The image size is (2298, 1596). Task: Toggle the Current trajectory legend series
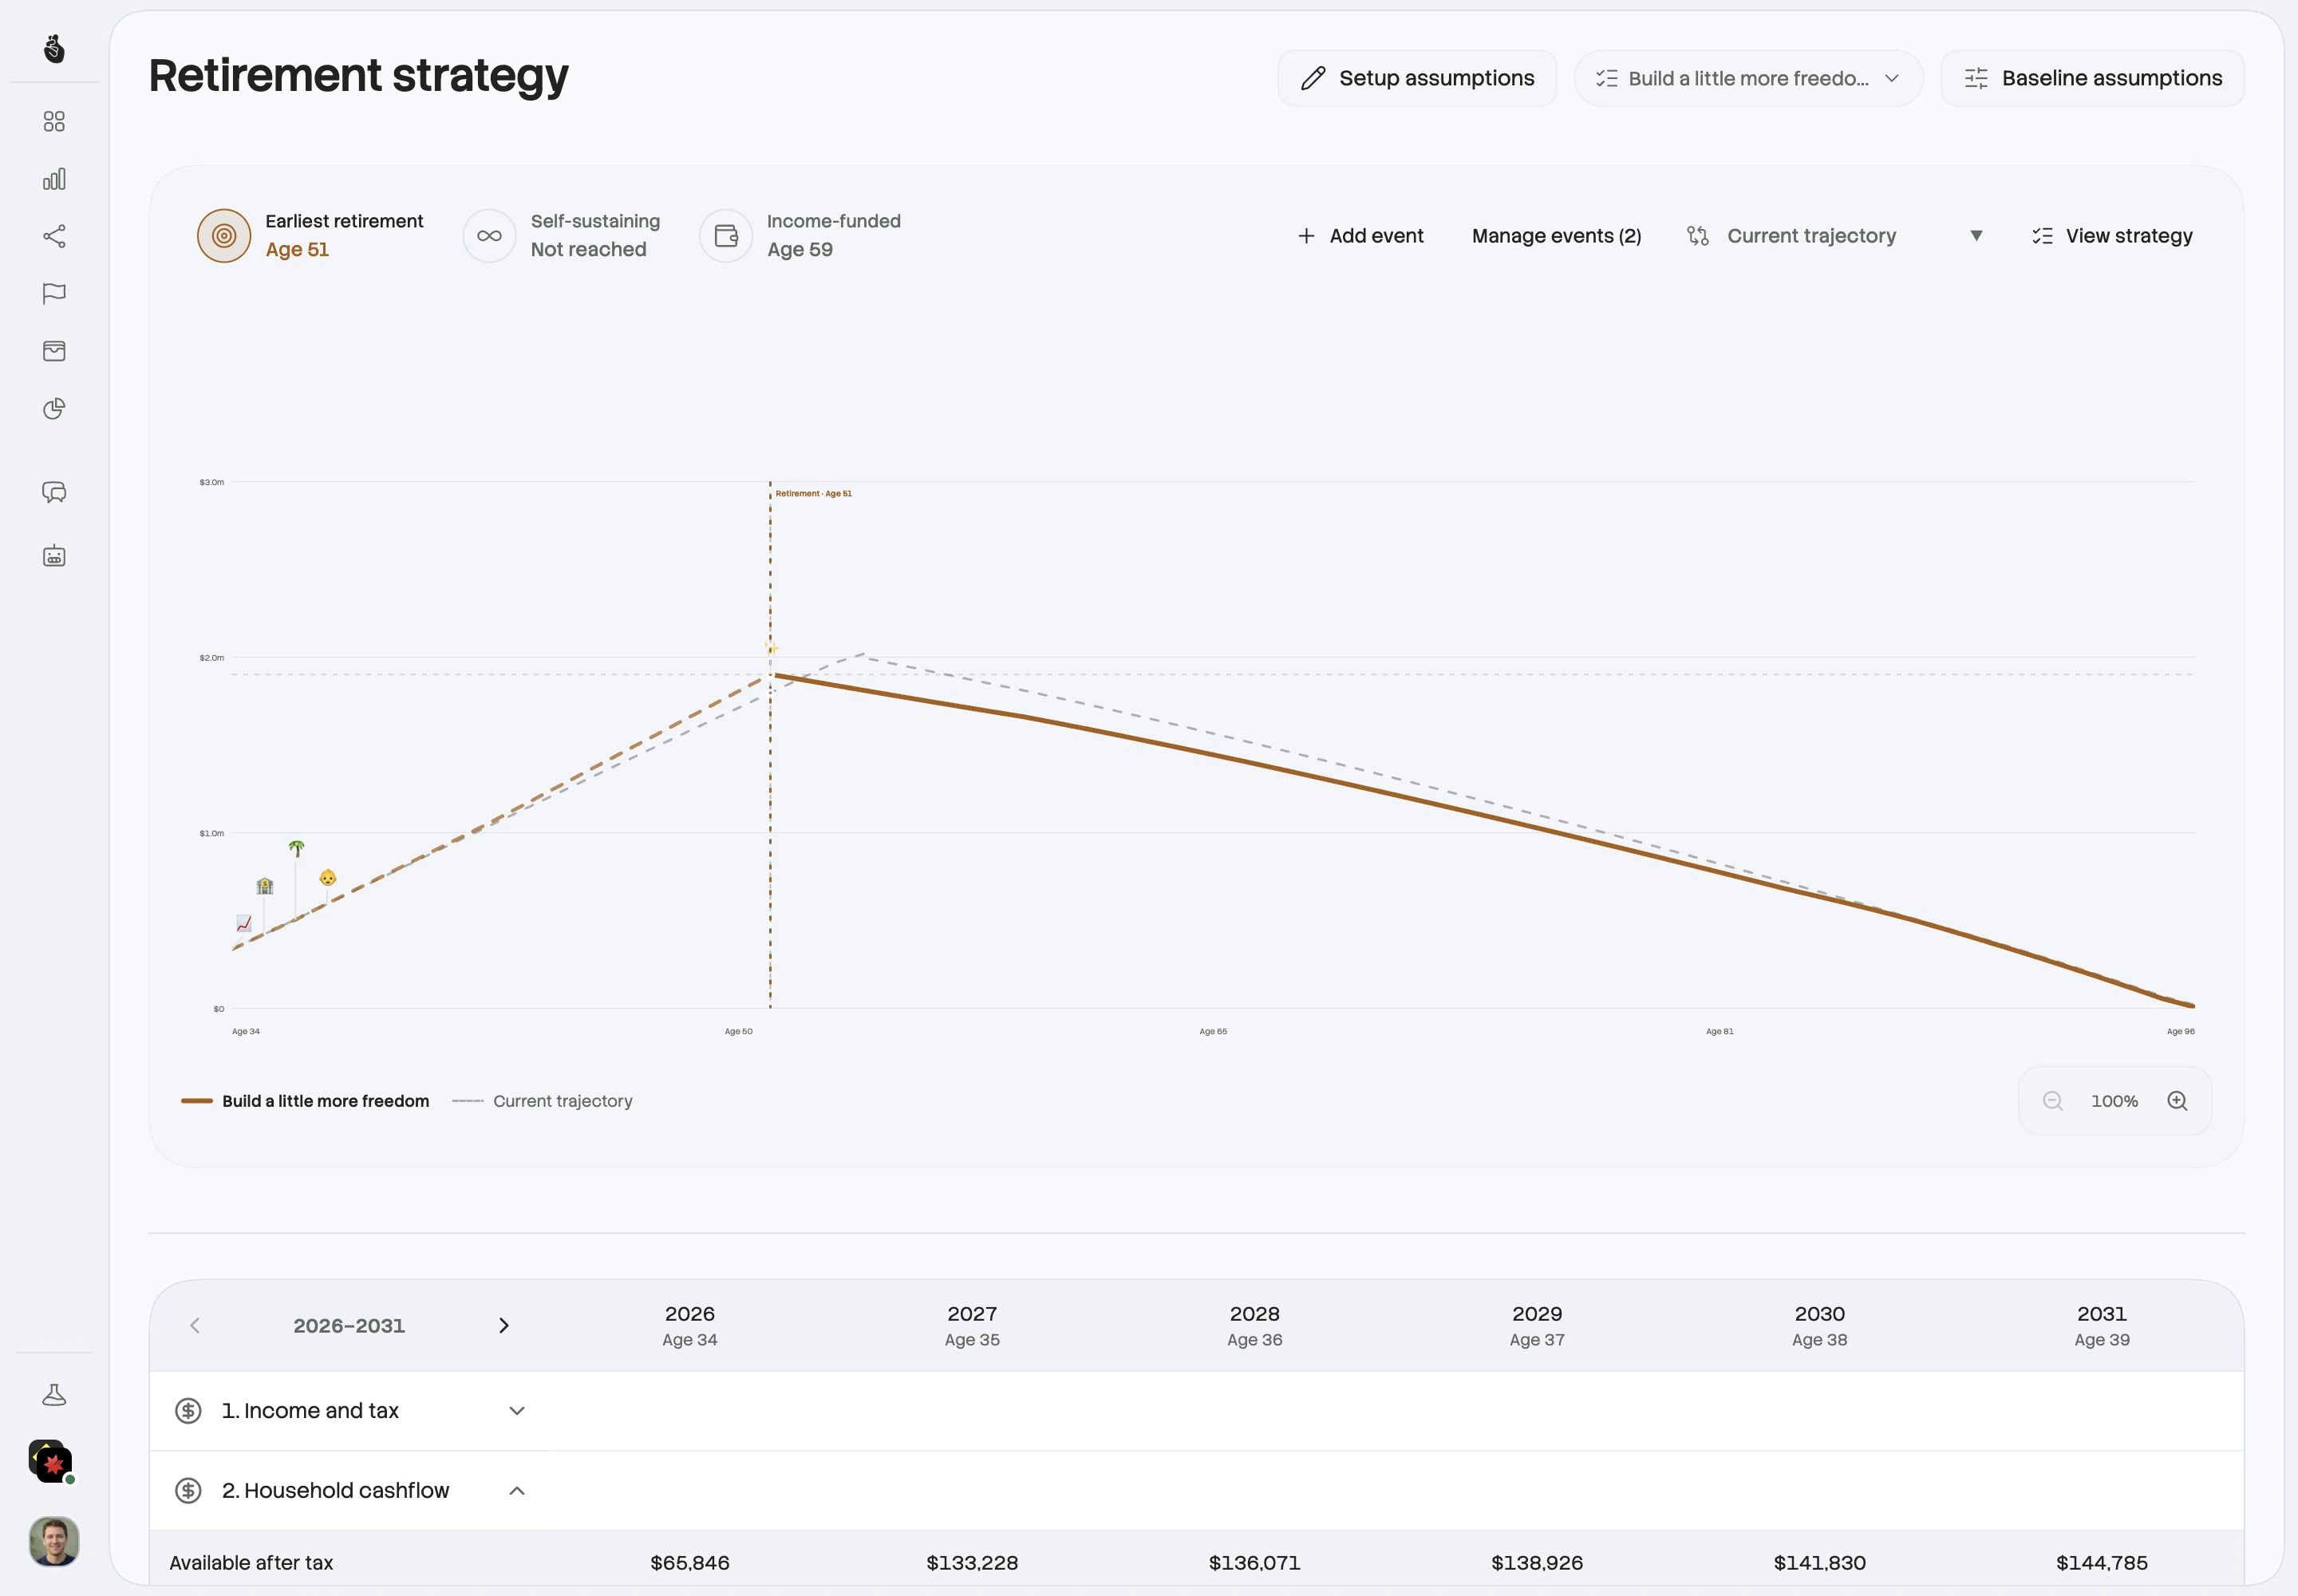[x=542, y=1101]
